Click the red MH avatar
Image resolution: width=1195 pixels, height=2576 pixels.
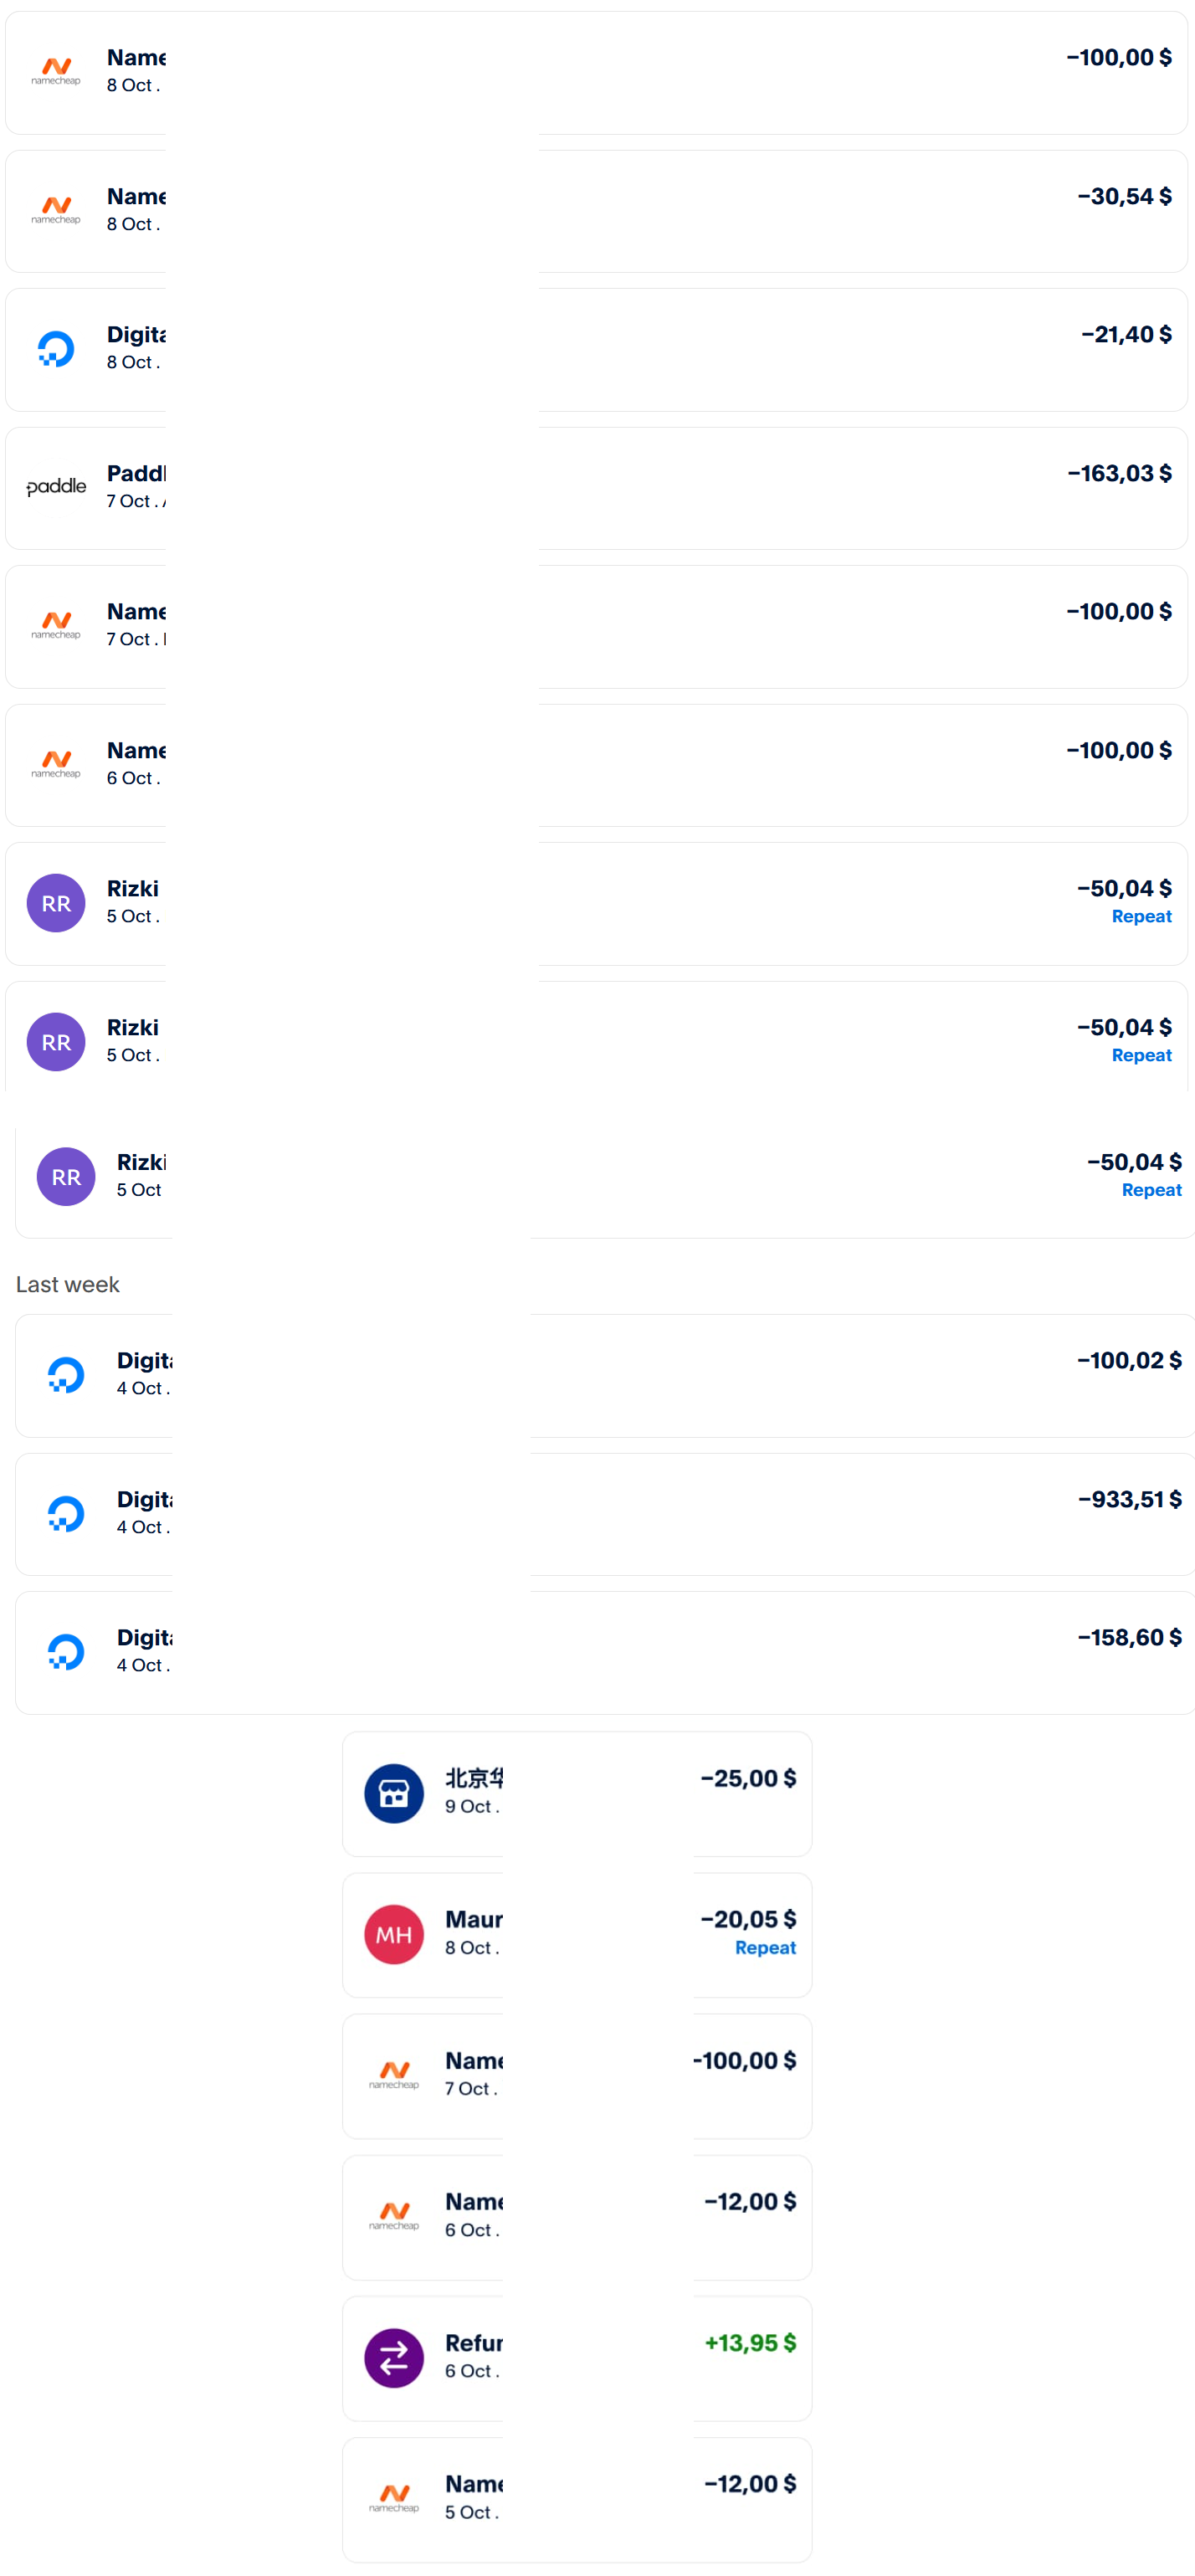click(x=393, y=1934)
